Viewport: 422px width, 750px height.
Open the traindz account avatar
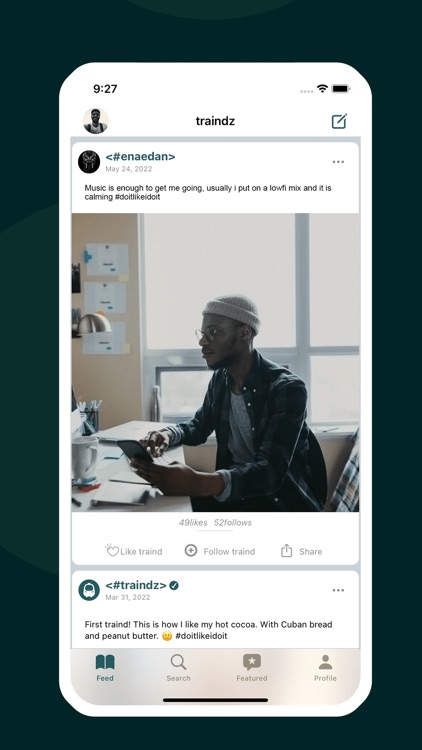coord(89,590)
